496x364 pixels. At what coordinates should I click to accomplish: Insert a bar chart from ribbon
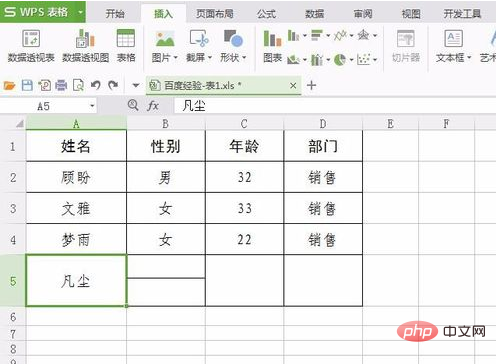coord(317,35)
